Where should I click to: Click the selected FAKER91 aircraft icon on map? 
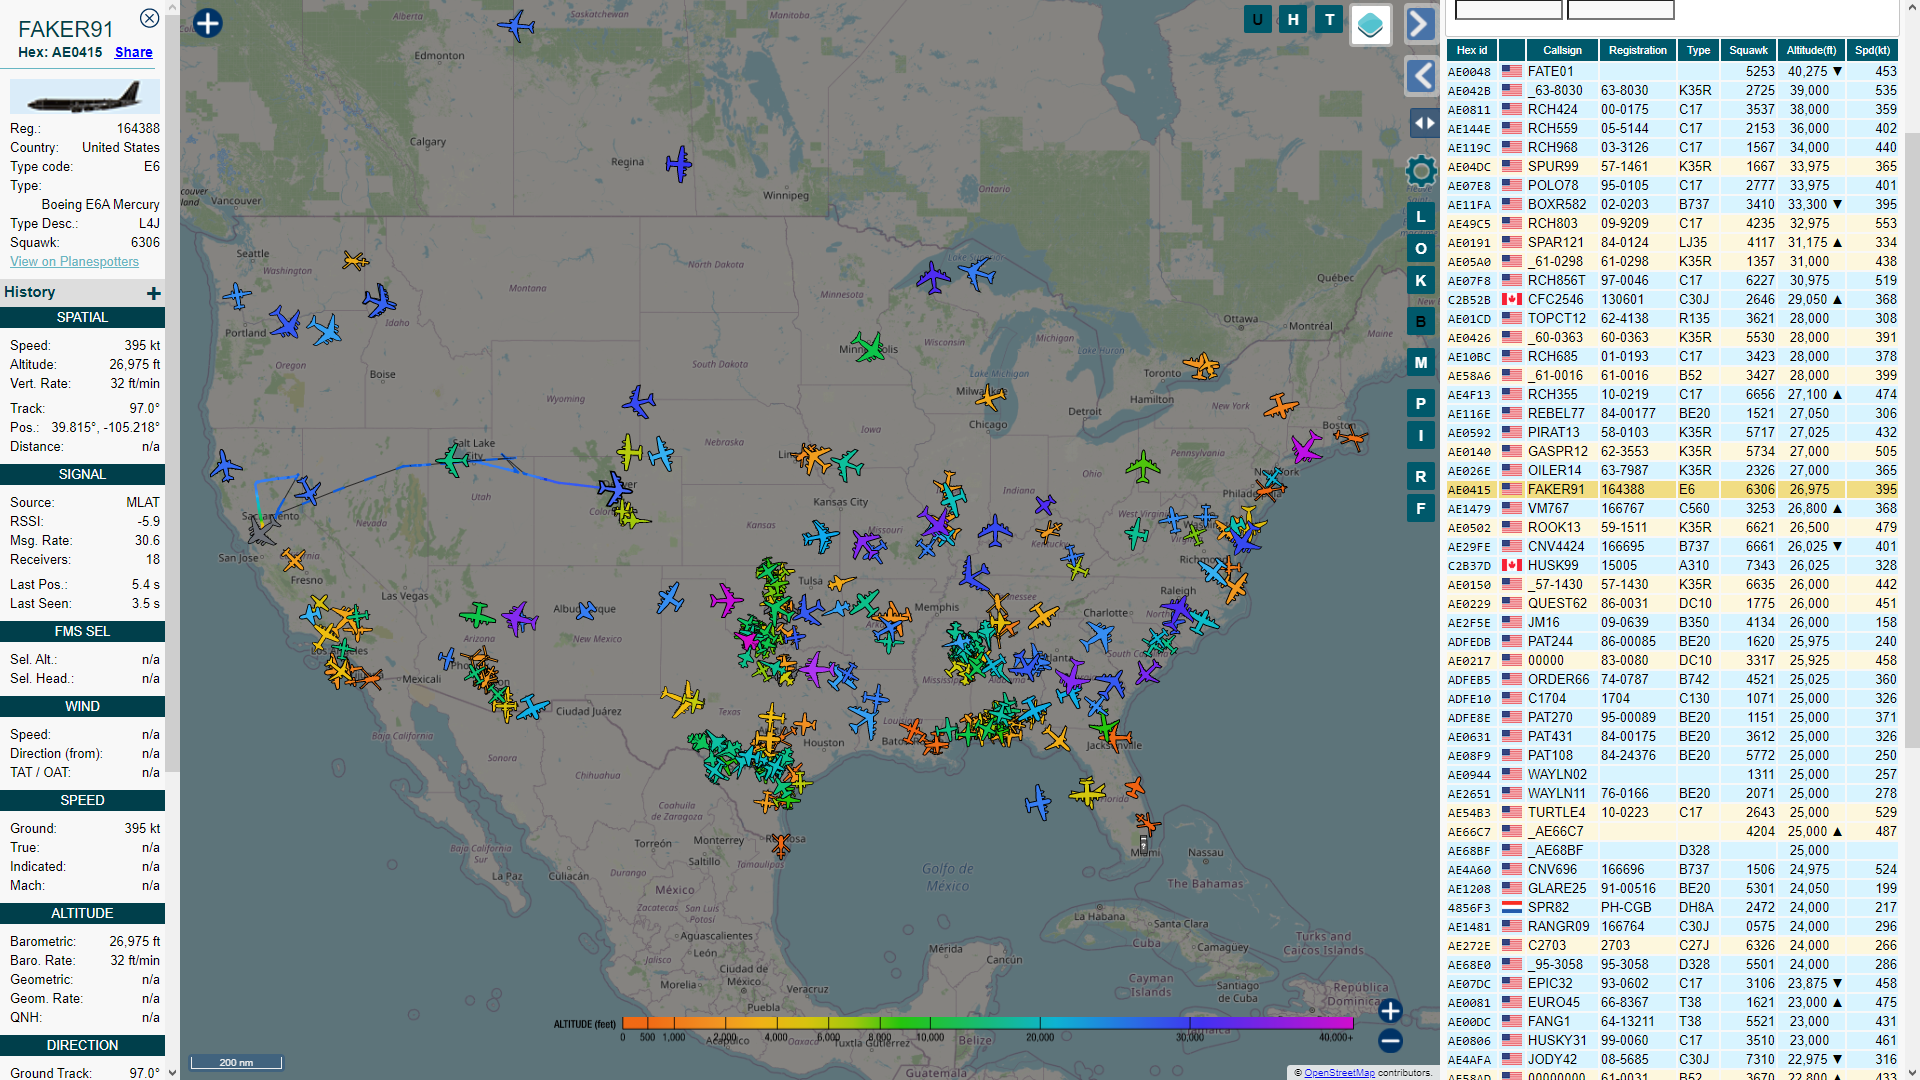coord(614,488)
